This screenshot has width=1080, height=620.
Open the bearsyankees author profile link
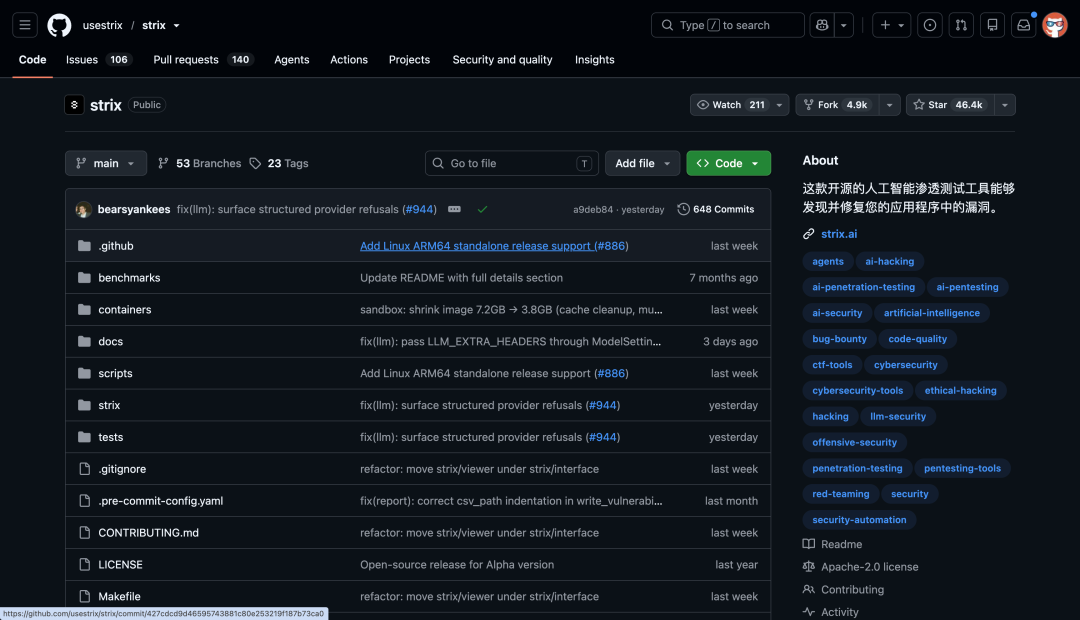click(134, 209)
